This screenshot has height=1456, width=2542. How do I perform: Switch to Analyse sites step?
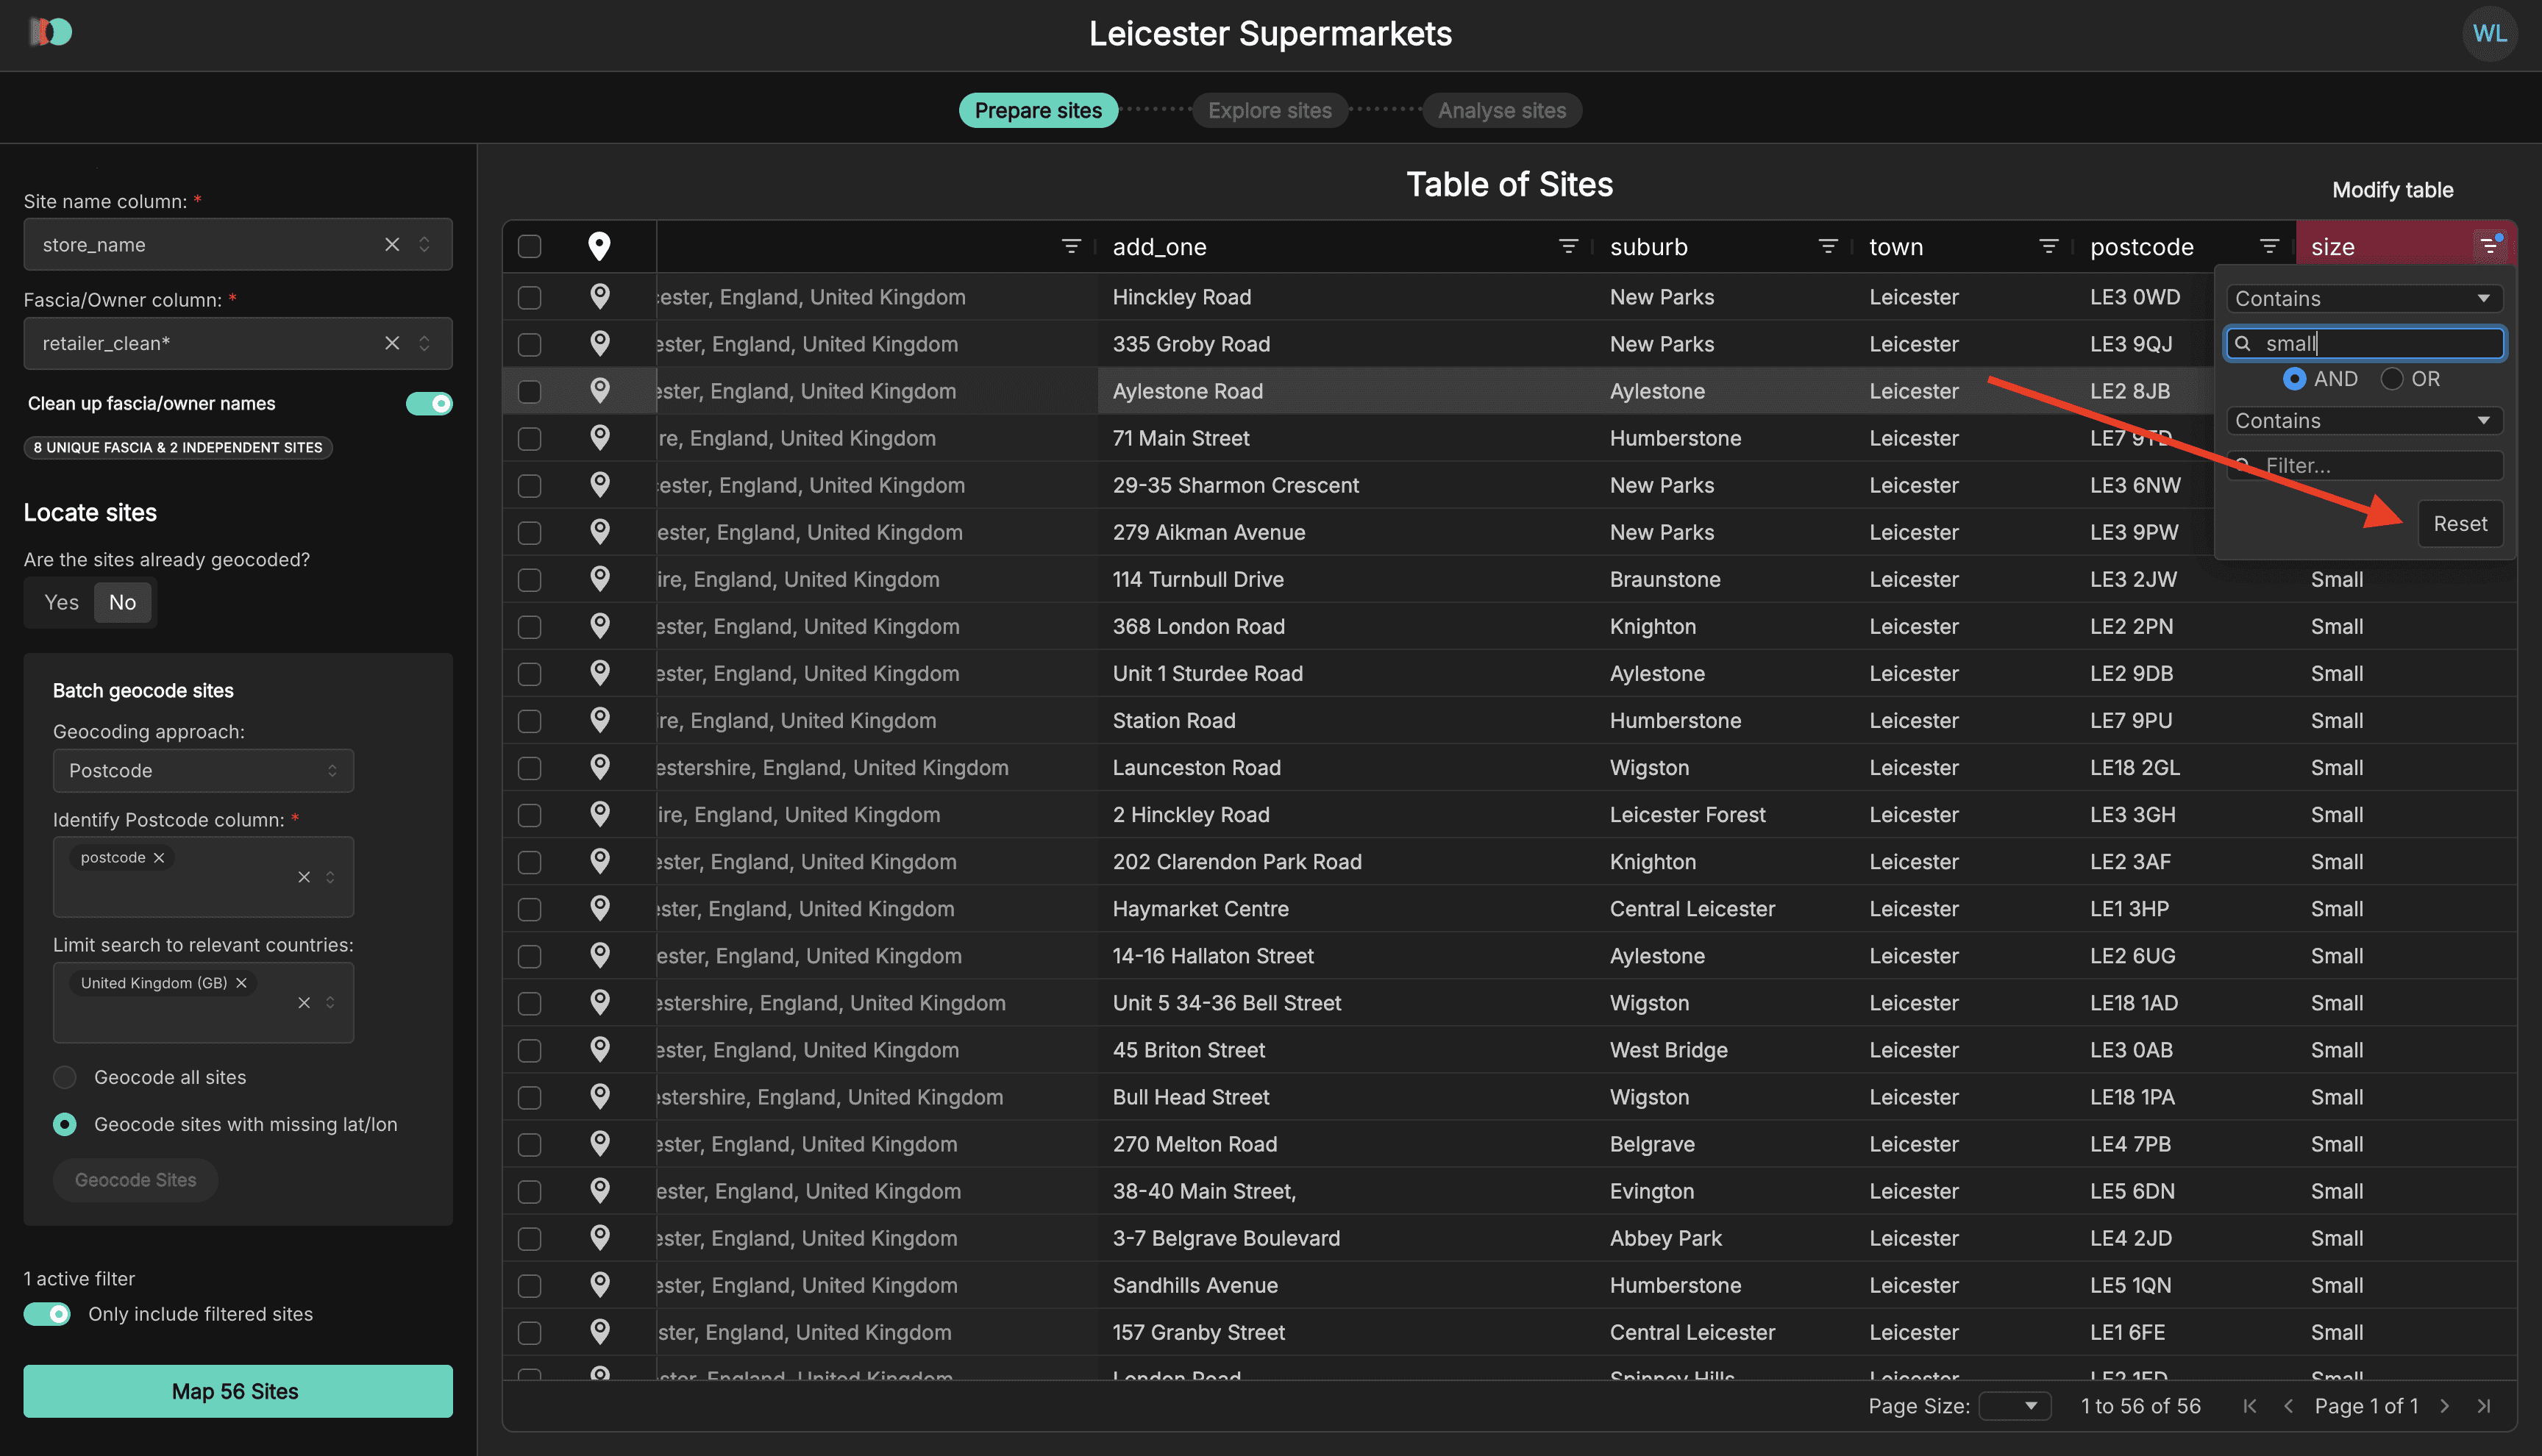click(x=1501, y=110)
